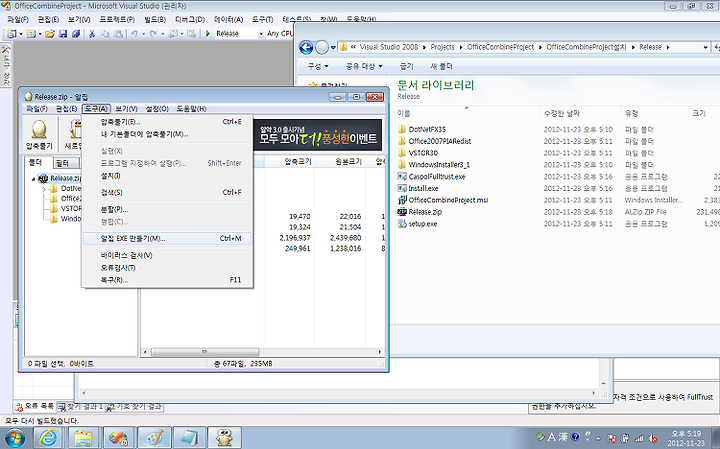Click the Cut scissors icon in Visual Studio toolbar
The image size is (720, 449).
(92, 34)
